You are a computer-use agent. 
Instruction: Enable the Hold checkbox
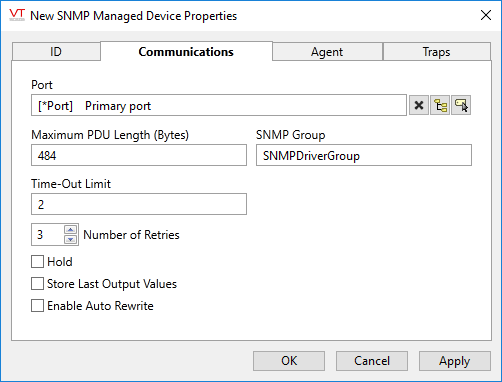coord(37,262)
